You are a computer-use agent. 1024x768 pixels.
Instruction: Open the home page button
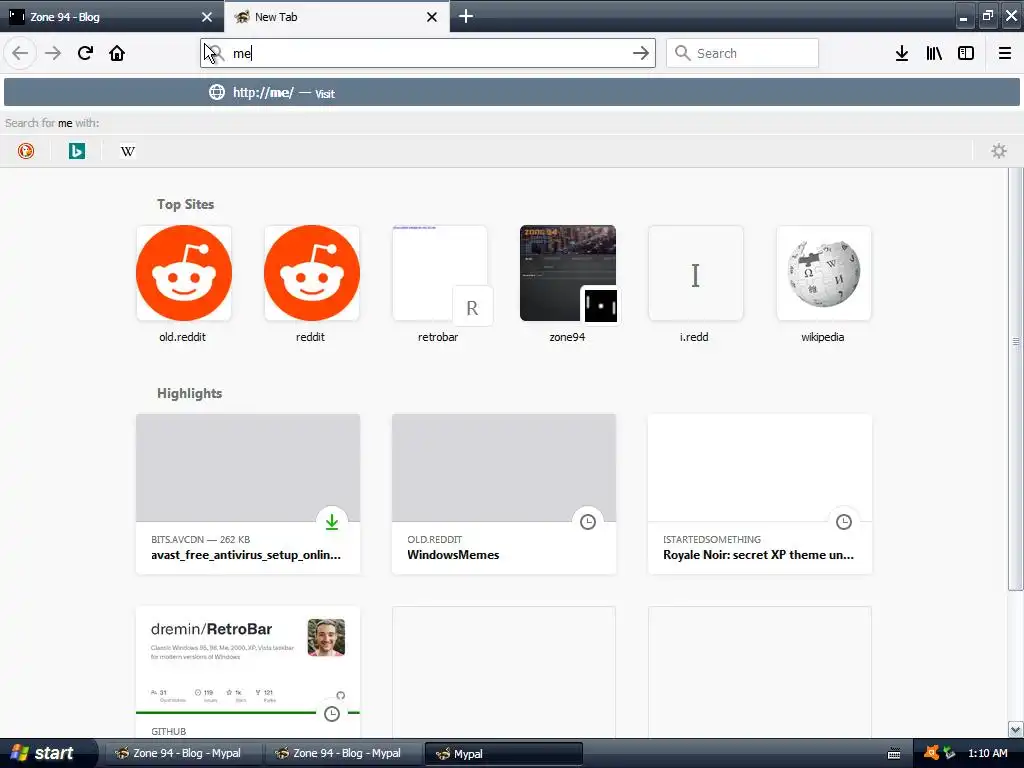point(117,53)
